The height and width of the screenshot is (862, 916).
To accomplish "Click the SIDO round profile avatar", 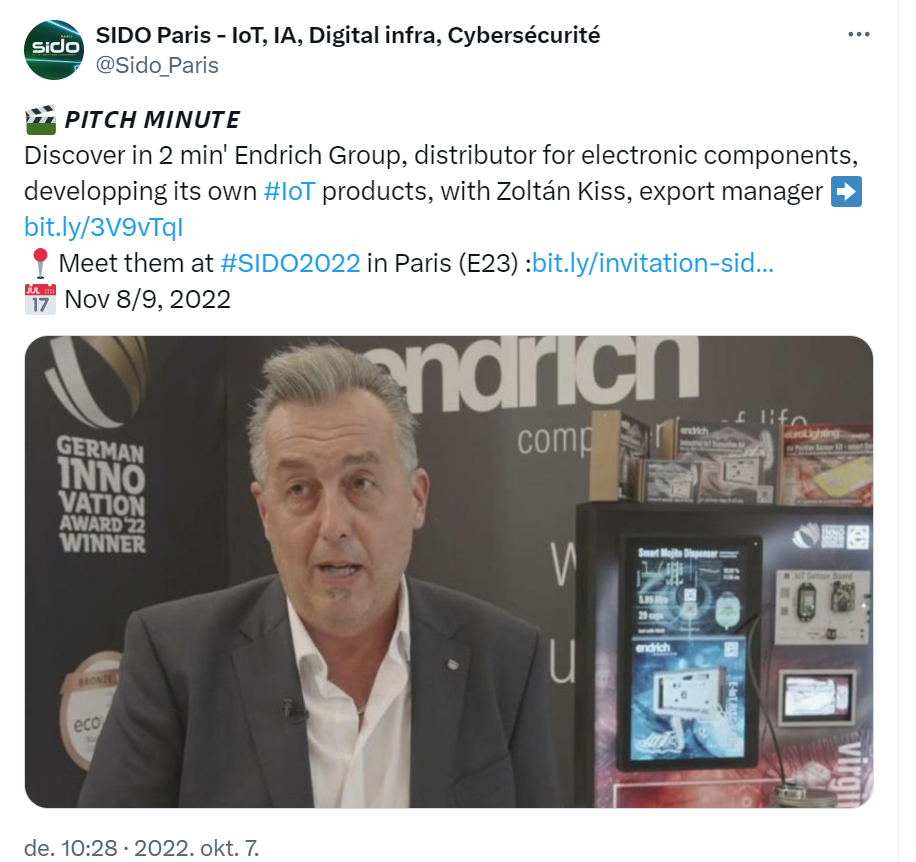I will pyautogui.click(x=54, y=50).
